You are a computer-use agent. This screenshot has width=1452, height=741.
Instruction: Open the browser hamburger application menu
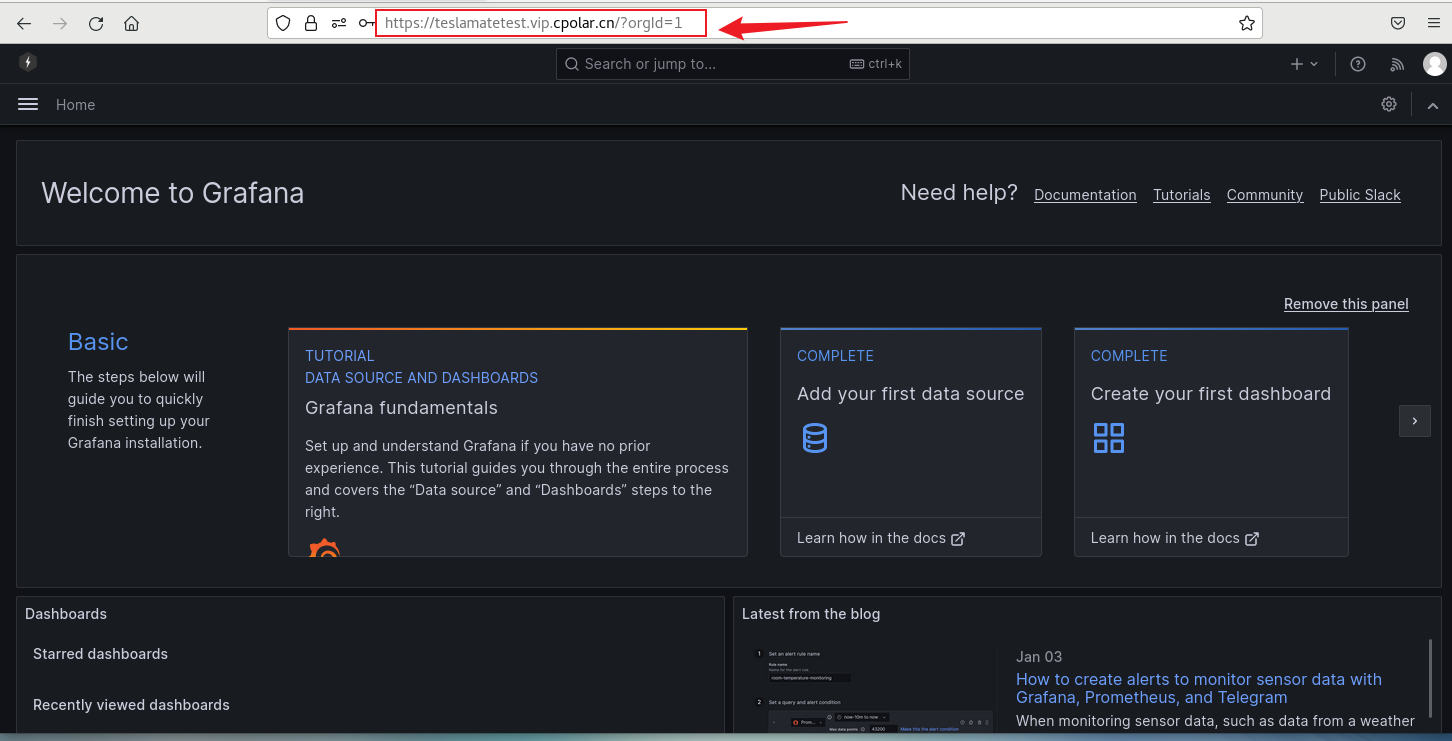point(1432,23)
